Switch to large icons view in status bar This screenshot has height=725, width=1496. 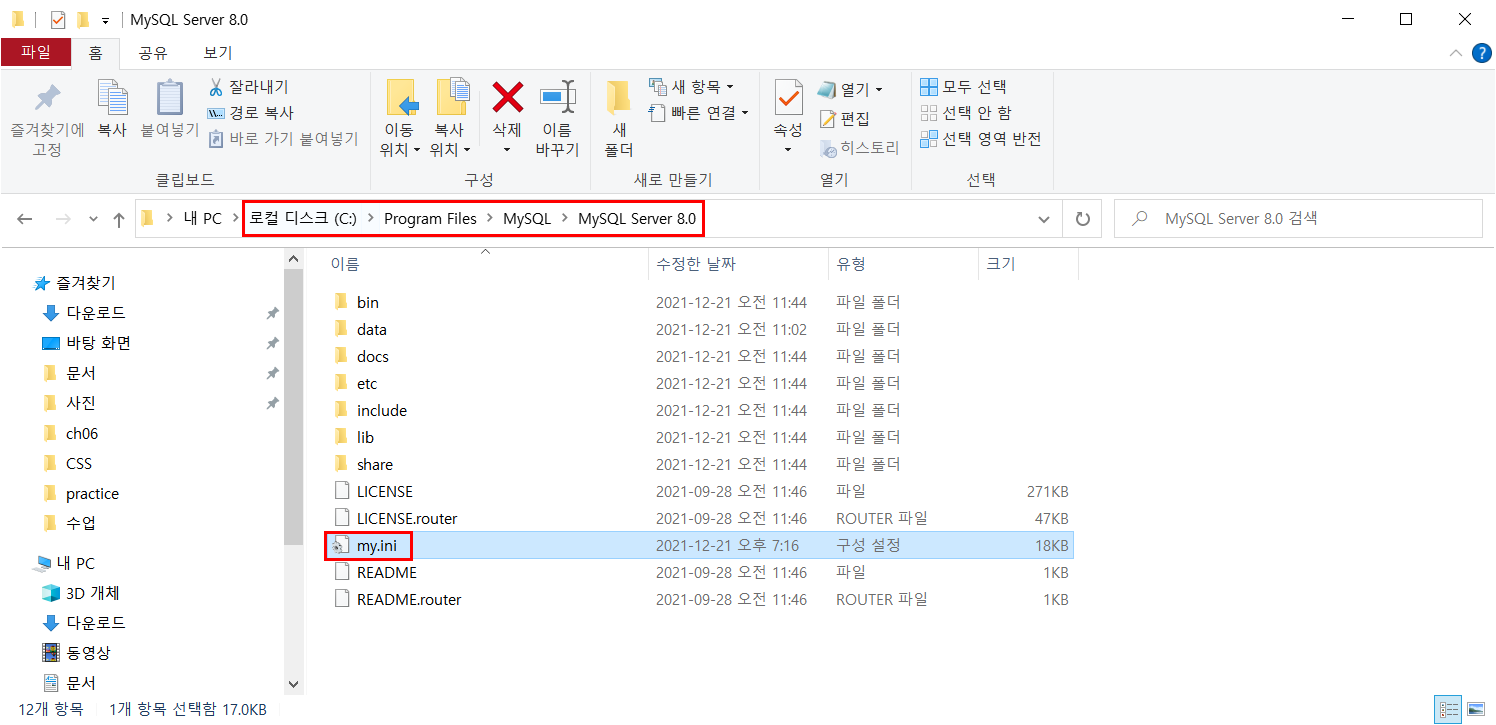click(x=1475, y=710)
